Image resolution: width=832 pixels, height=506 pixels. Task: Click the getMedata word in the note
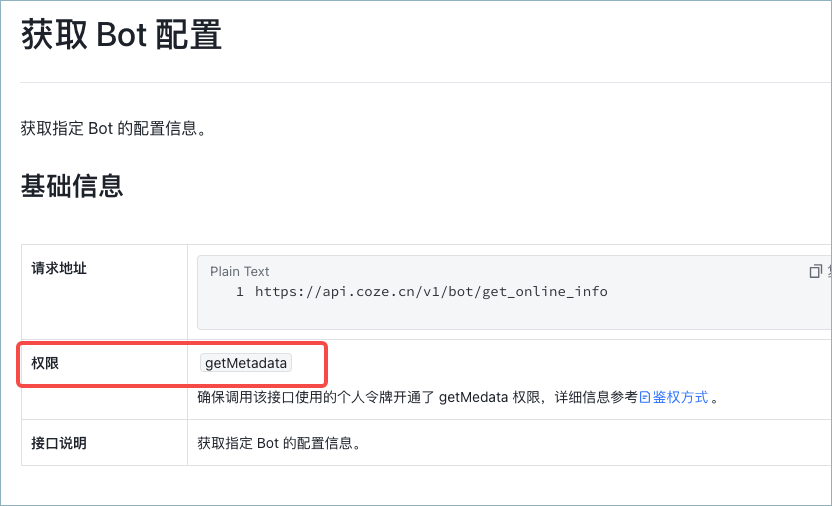tap(473, 397)
